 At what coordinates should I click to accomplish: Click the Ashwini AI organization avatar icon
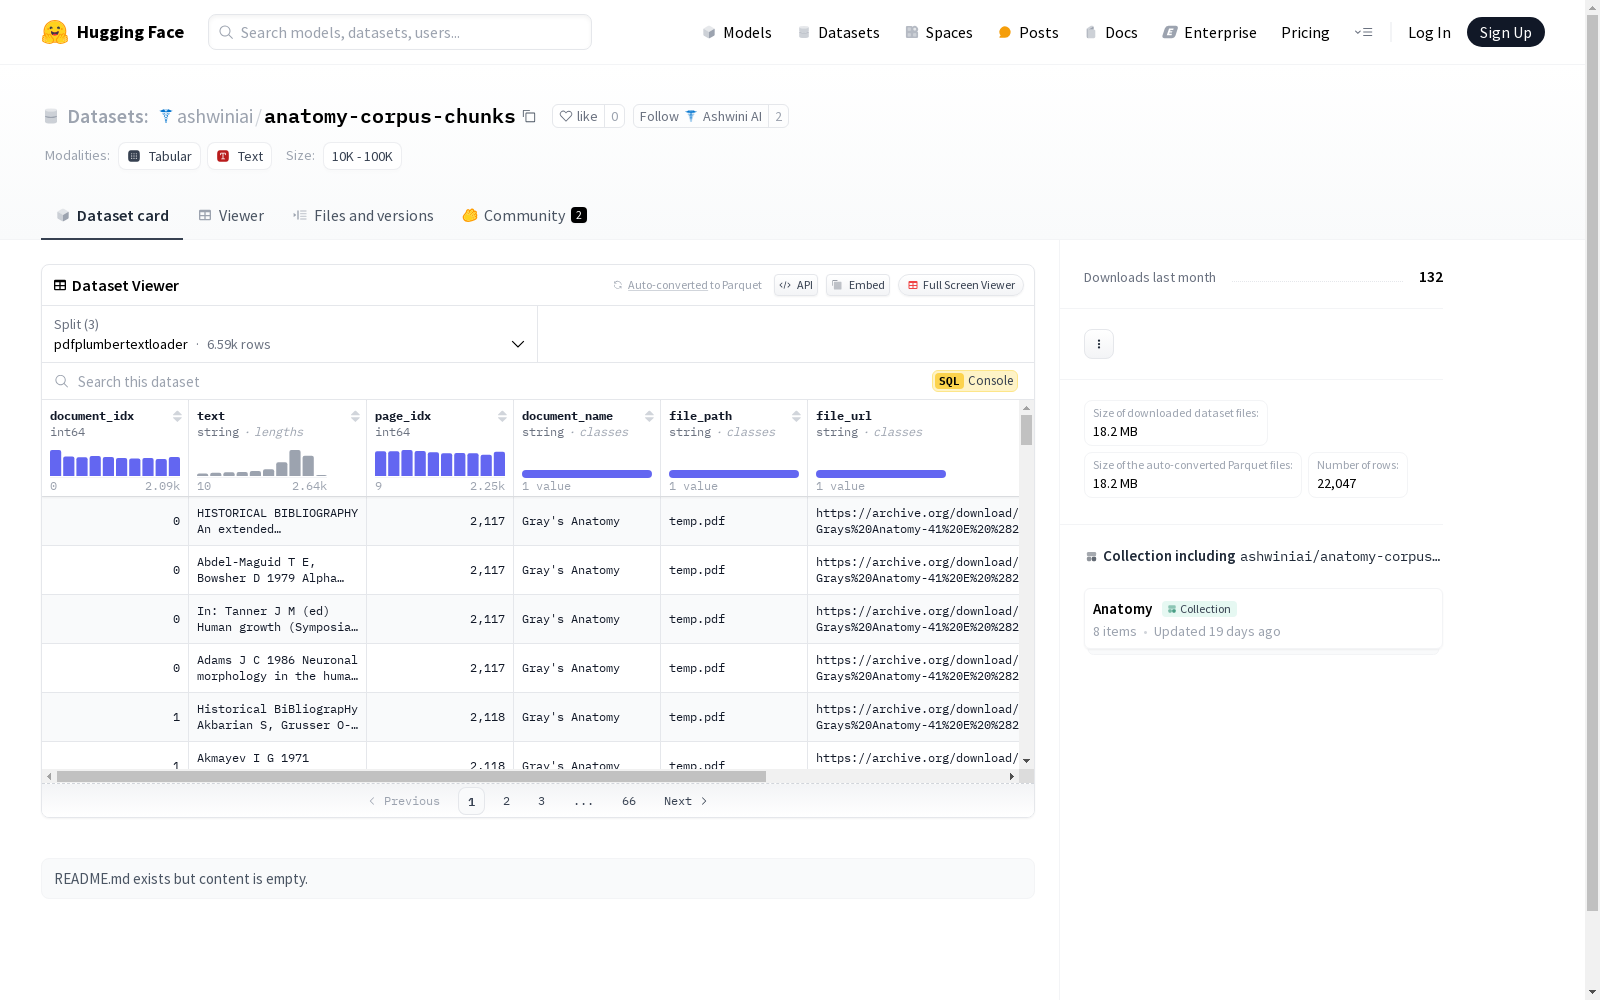(x=691, y=116)
